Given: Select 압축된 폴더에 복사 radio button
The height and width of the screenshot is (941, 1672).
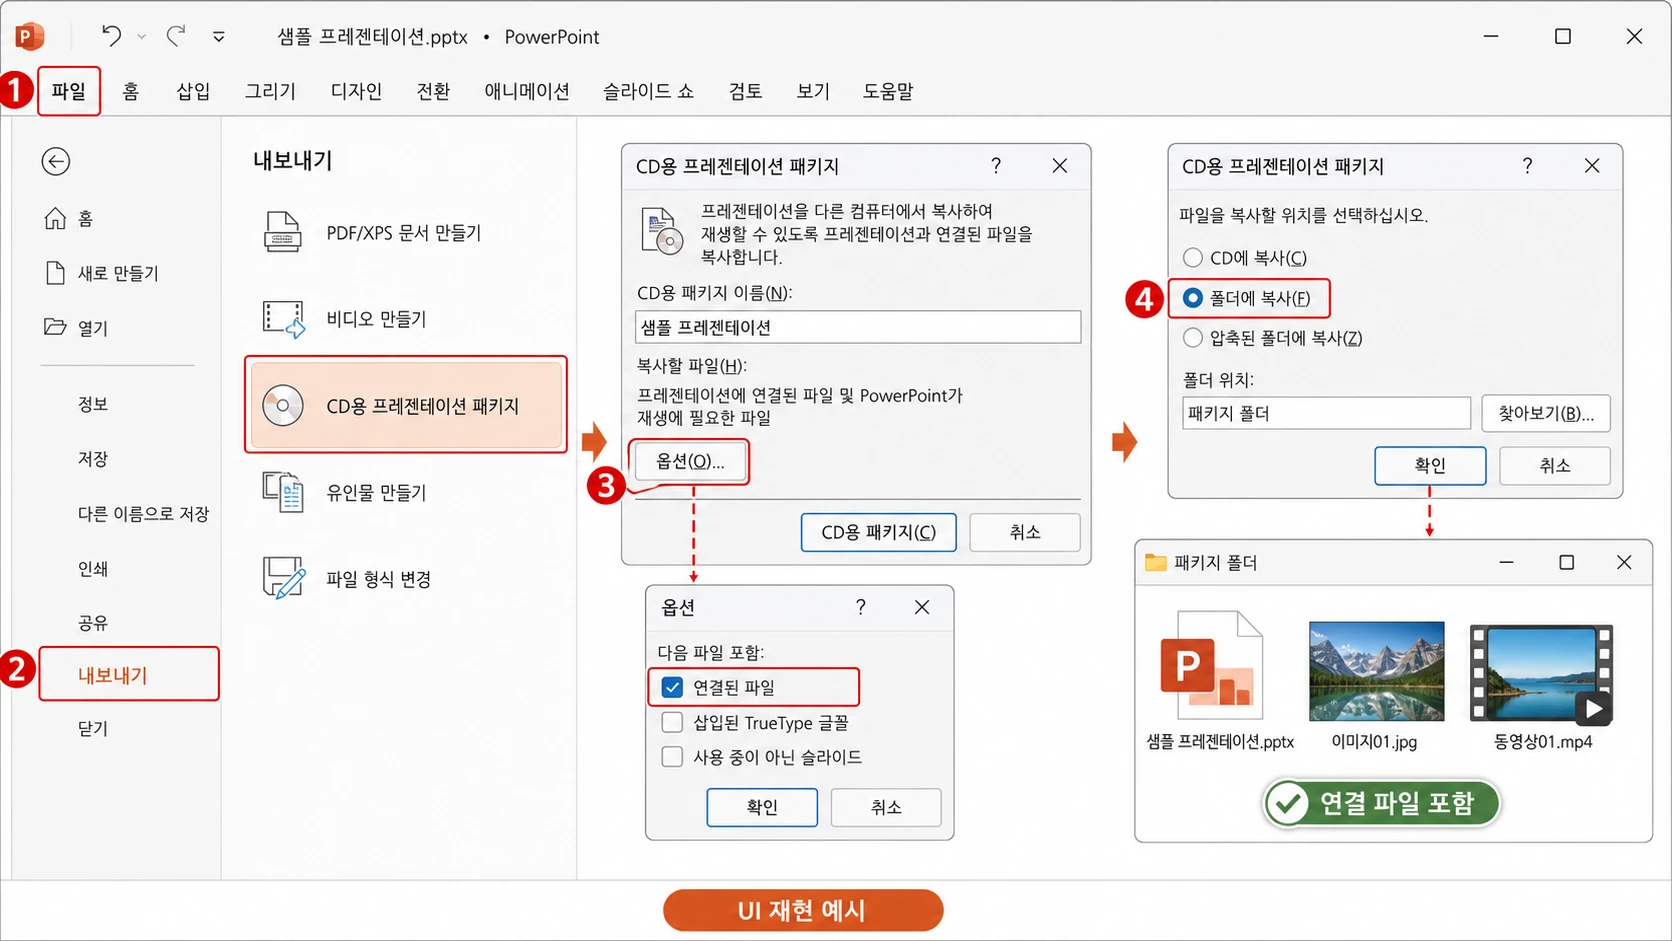Looking at the screenshot, I should pos(1193,338).
